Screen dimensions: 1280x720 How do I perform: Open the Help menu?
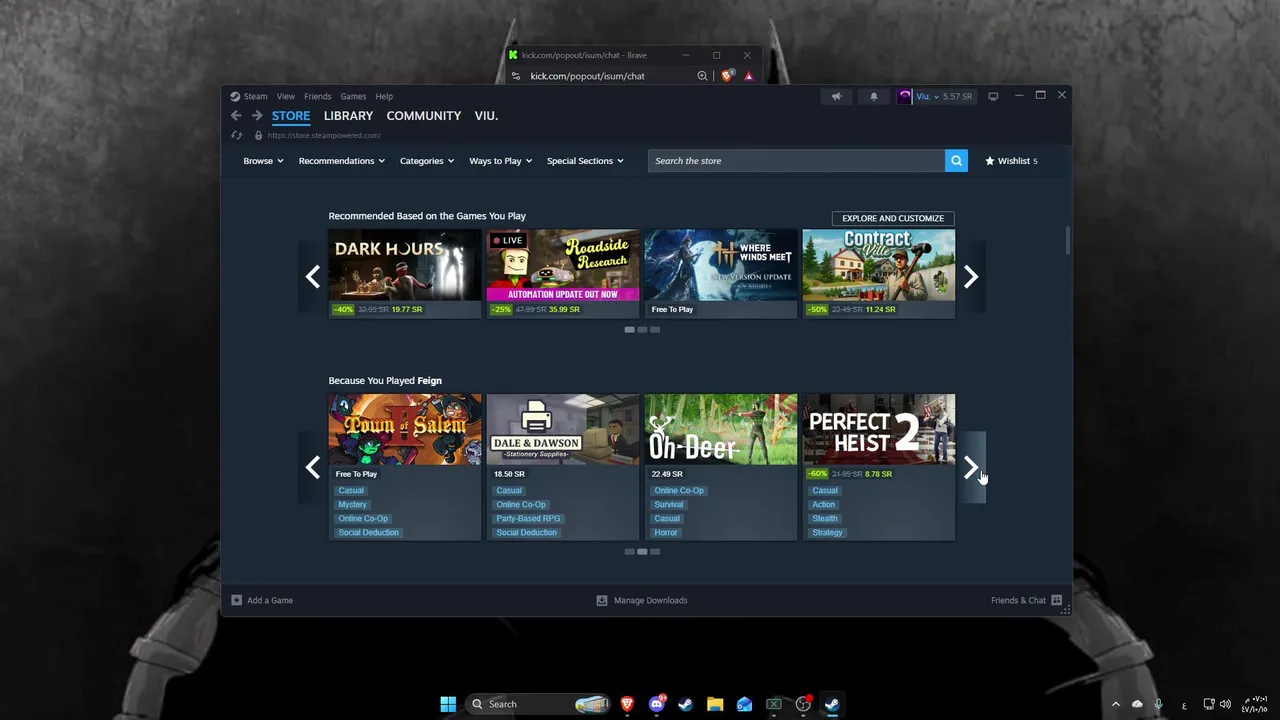point(384,96)
